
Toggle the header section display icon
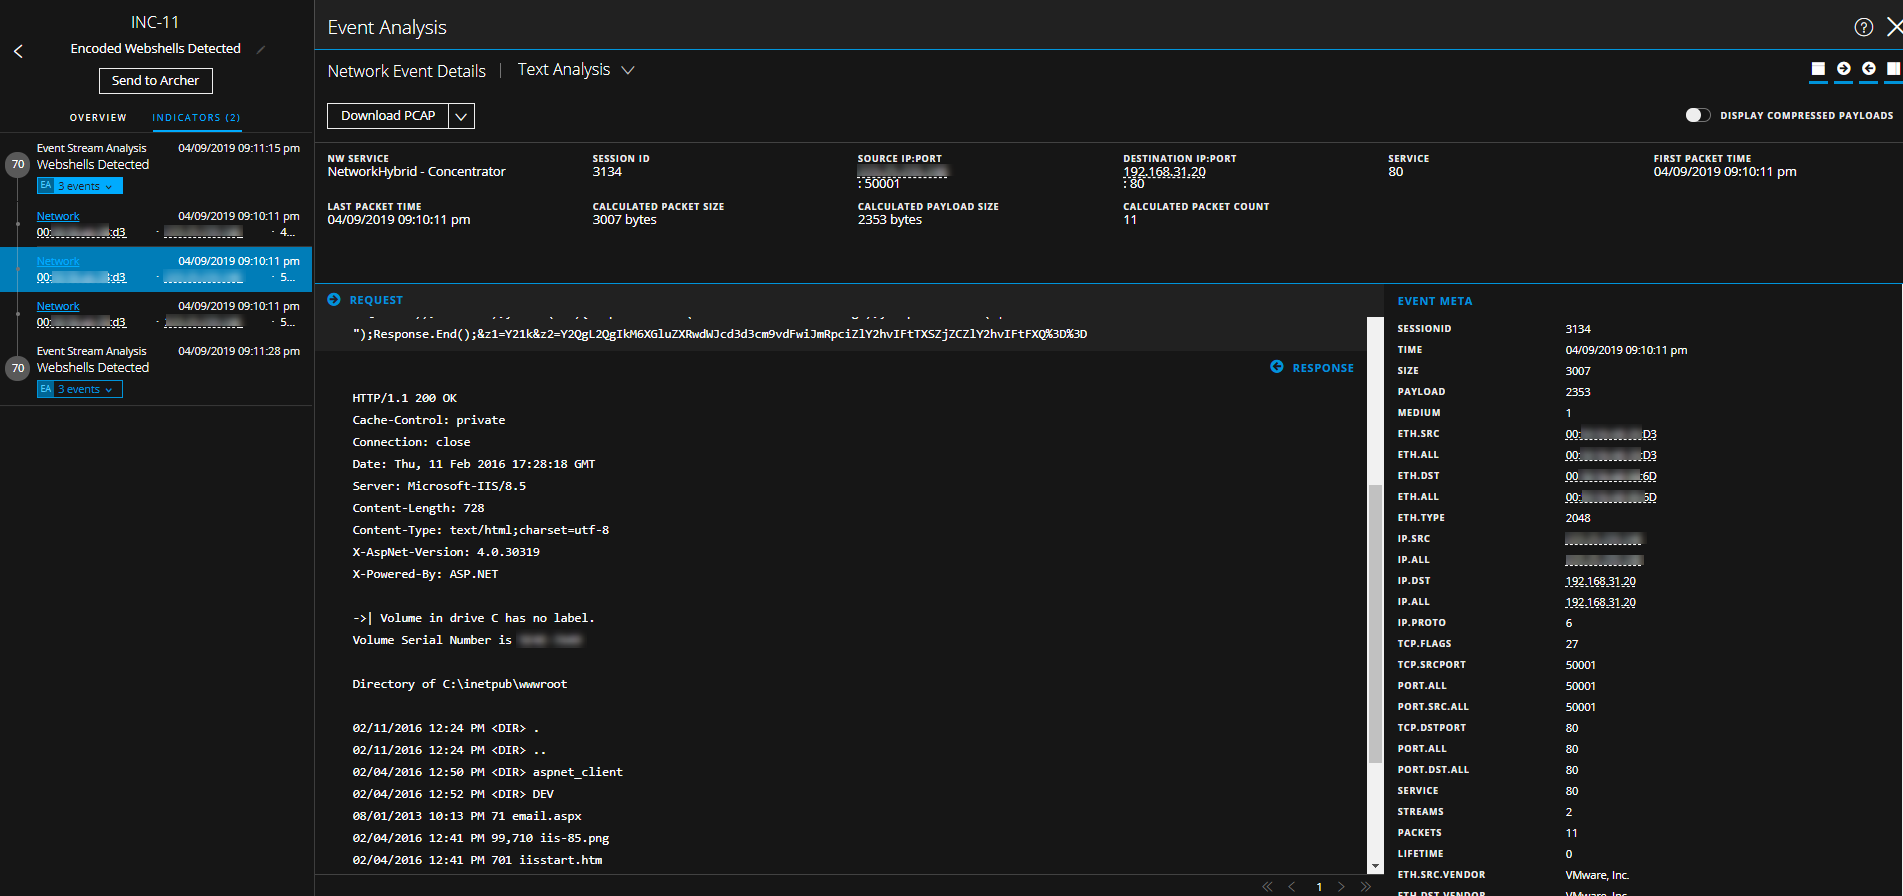(1818, 69)
